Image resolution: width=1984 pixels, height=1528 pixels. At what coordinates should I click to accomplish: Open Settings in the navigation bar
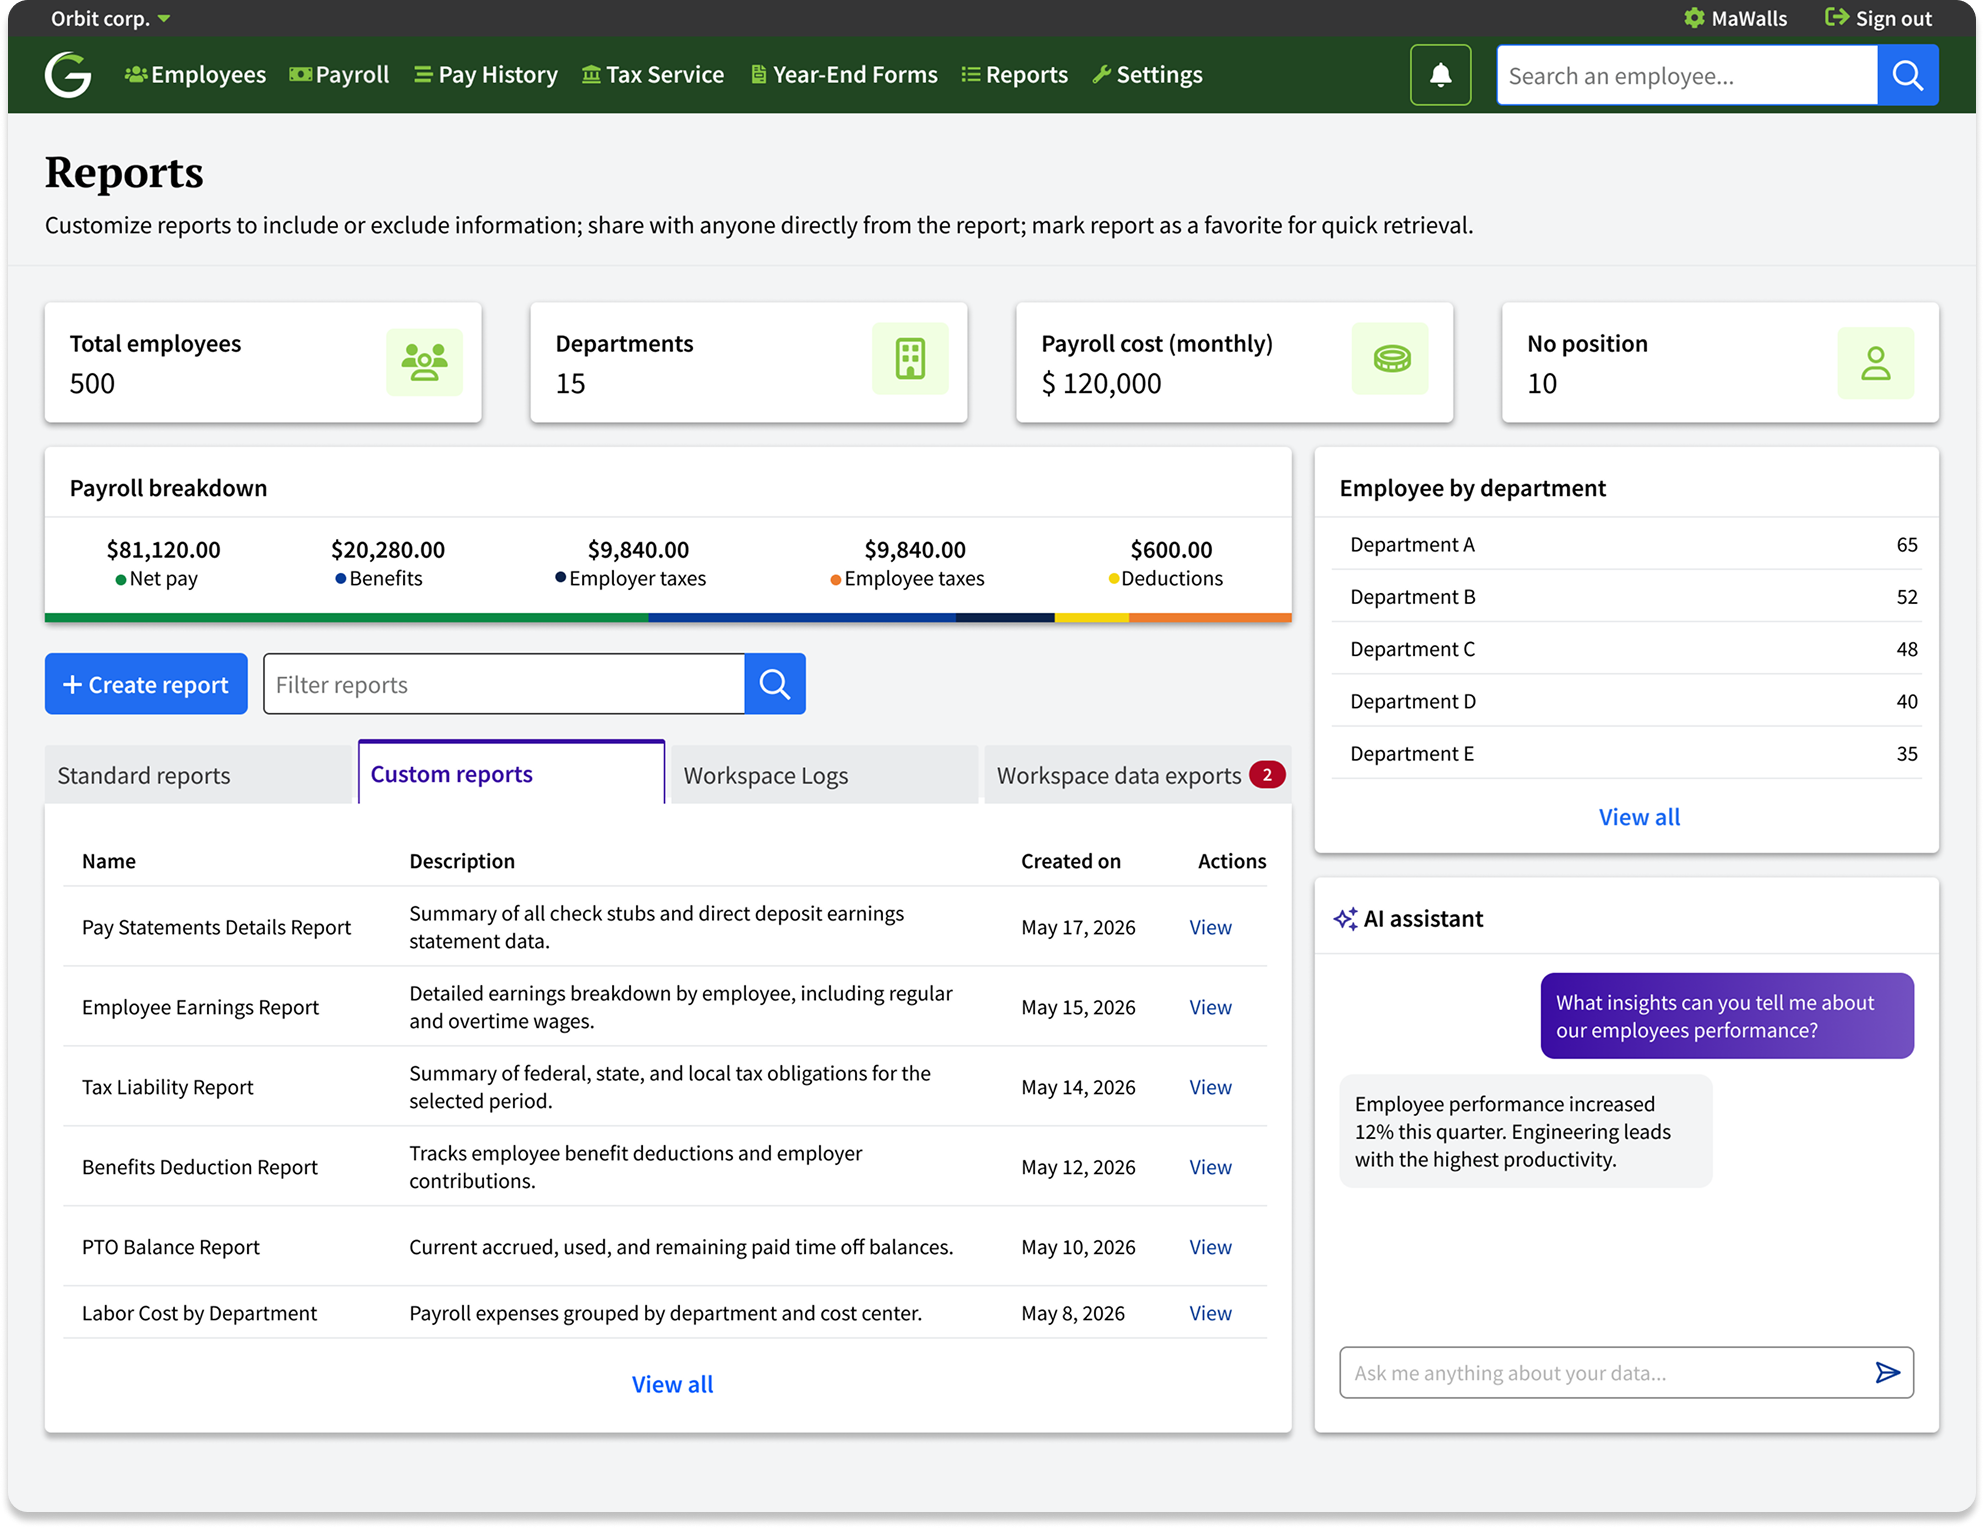1148,75
